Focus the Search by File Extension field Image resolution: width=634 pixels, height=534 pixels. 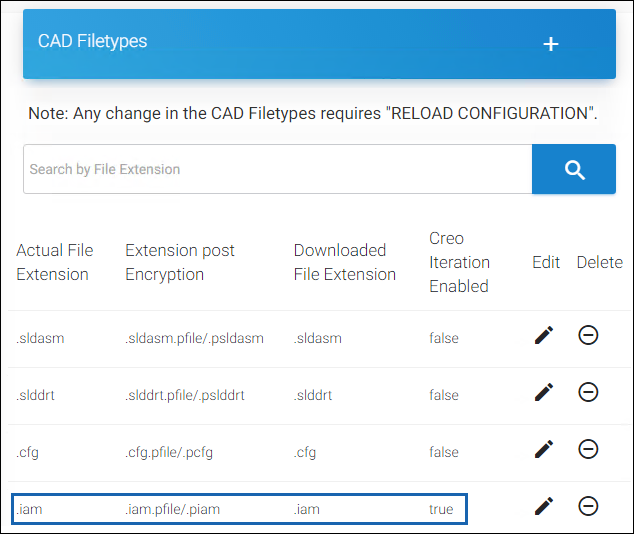point(277,170)
